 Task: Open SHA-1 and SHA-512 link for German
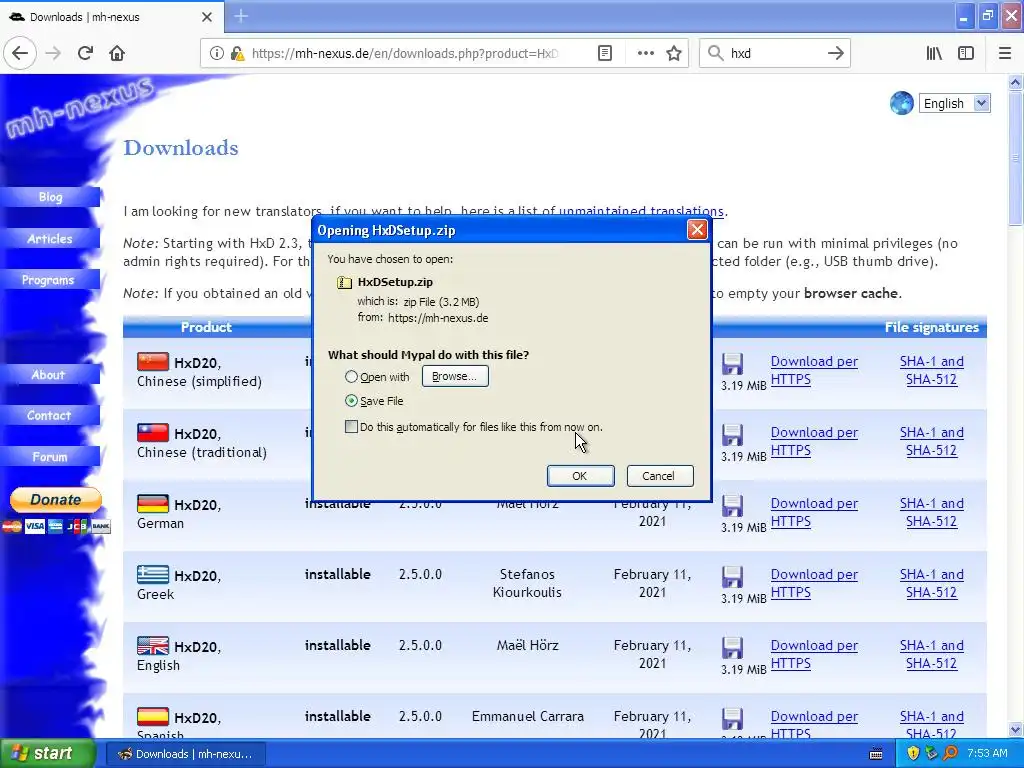click(931, 512)
